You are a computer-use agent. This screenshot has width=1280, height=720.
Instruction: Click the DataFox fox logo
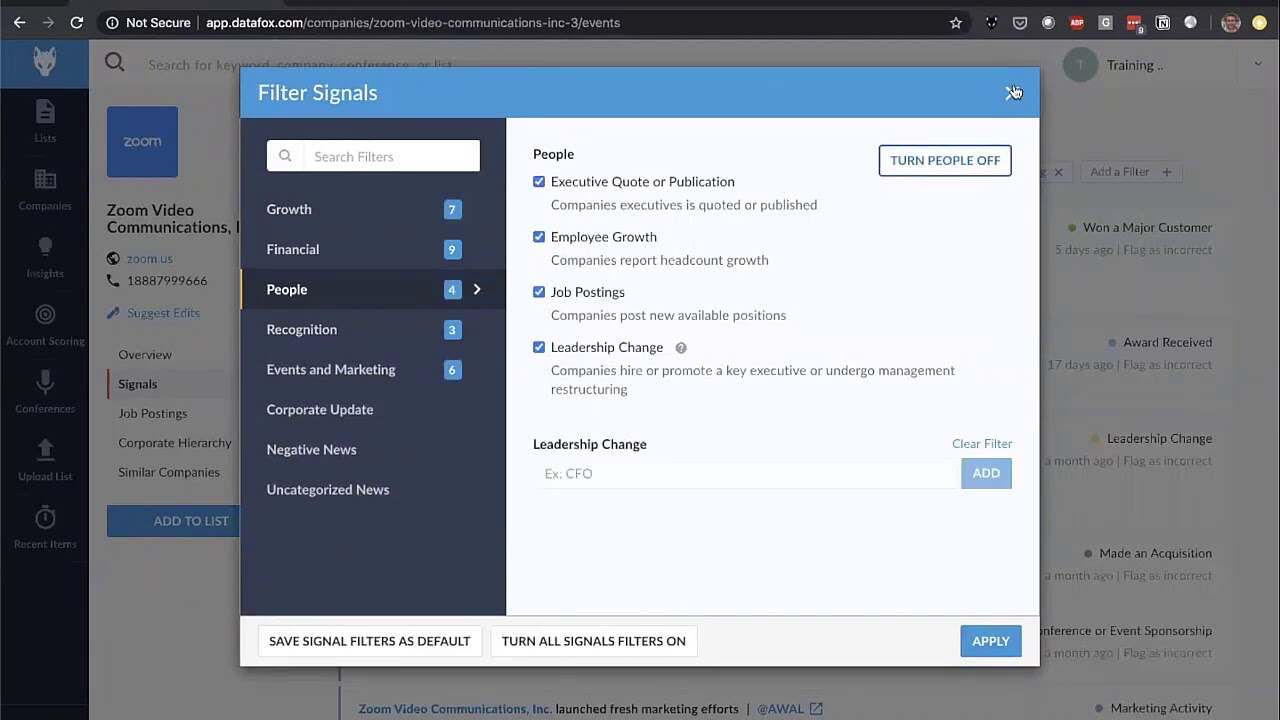point(44,63)
